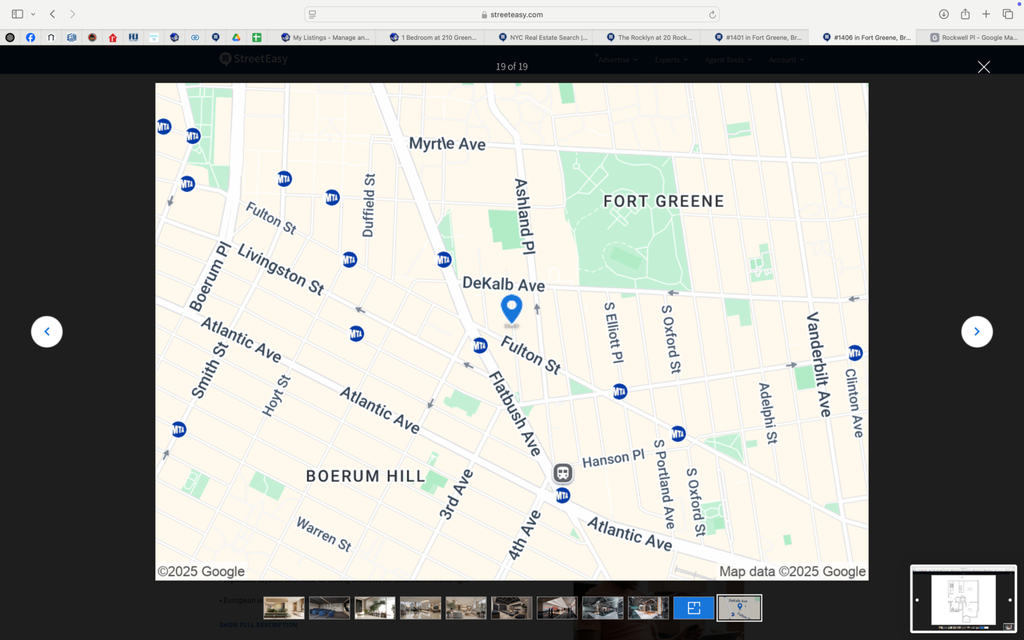Image resolution: width=1024 pixels, height=640 pixels.
Task: Show the tab overview
Action: click(1008, 14)
